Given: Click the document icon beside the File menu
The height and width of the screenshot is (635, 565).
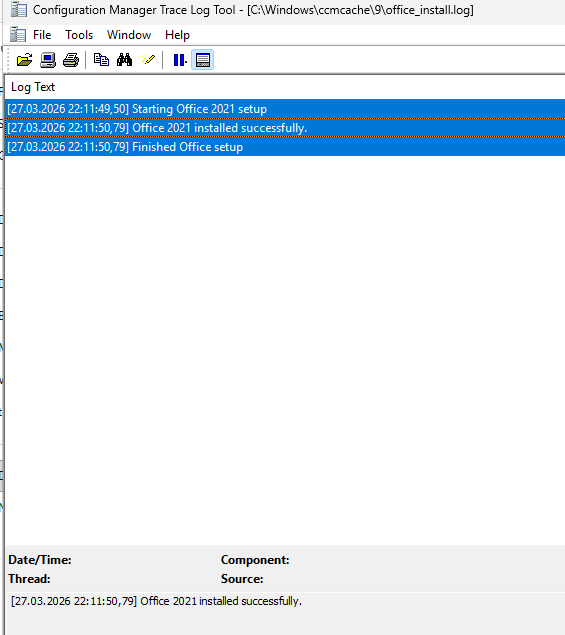Looking at the screenshot, I should point(18,35).
